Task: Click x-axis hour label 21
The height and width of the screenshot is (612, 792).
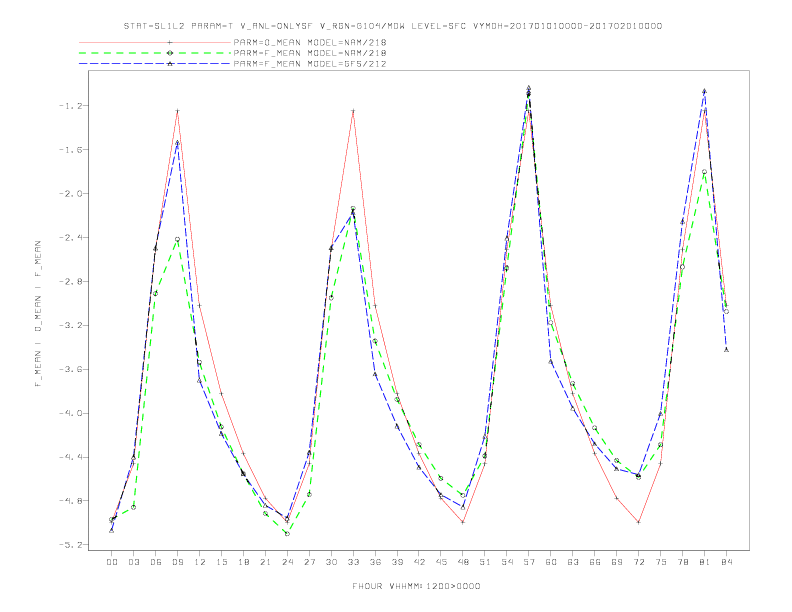Action: 265,562
